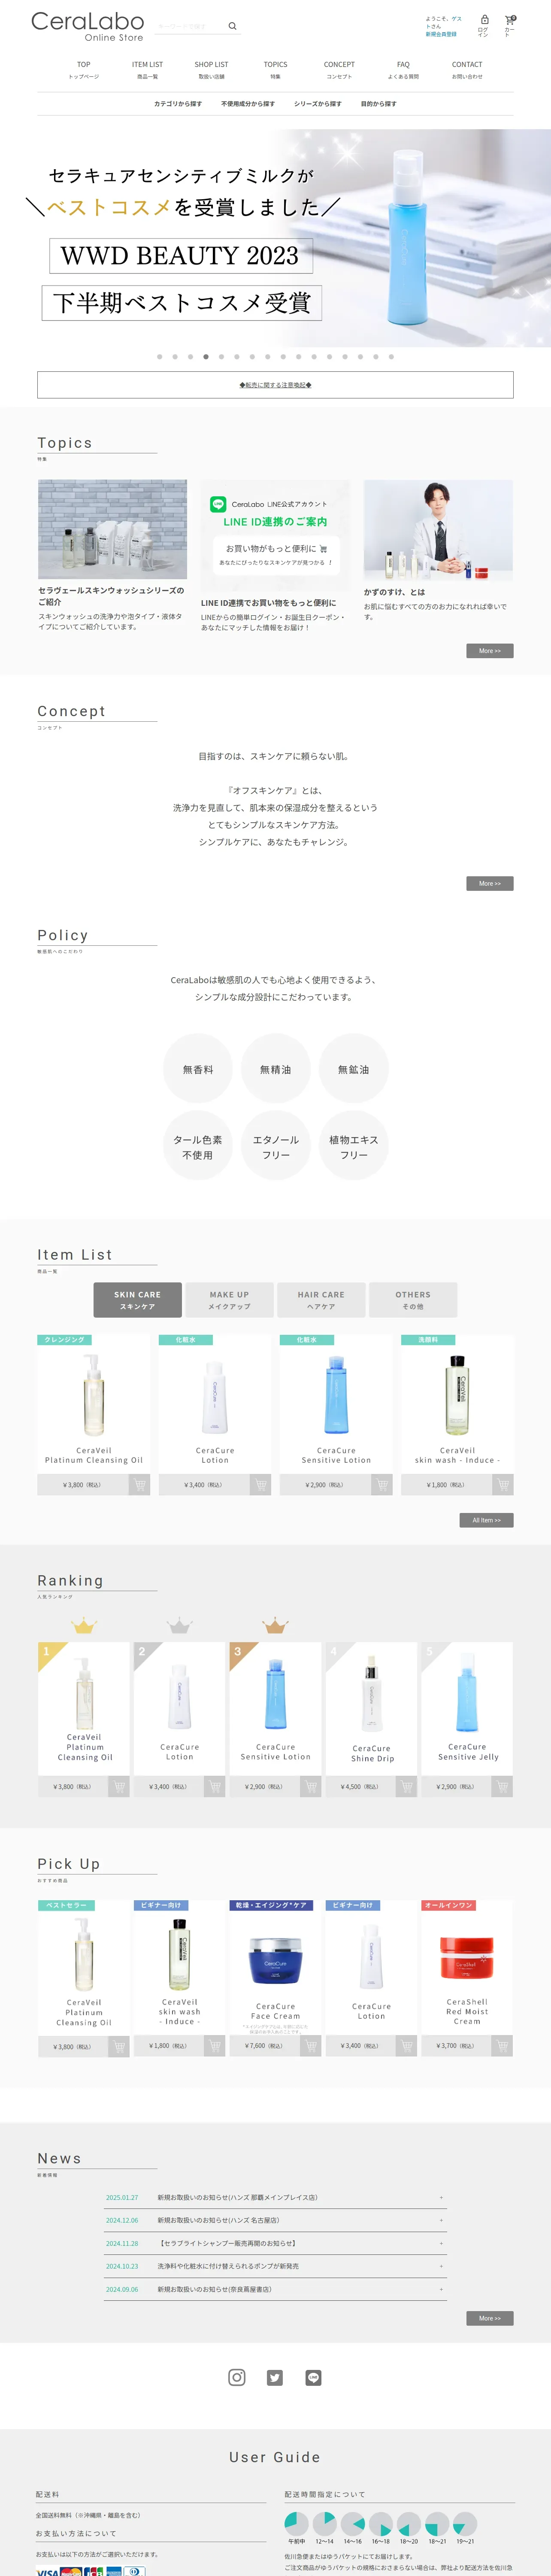
Task: Add CeraCure Sensitive Lotion to cart in Item List
Action: 382,1485
